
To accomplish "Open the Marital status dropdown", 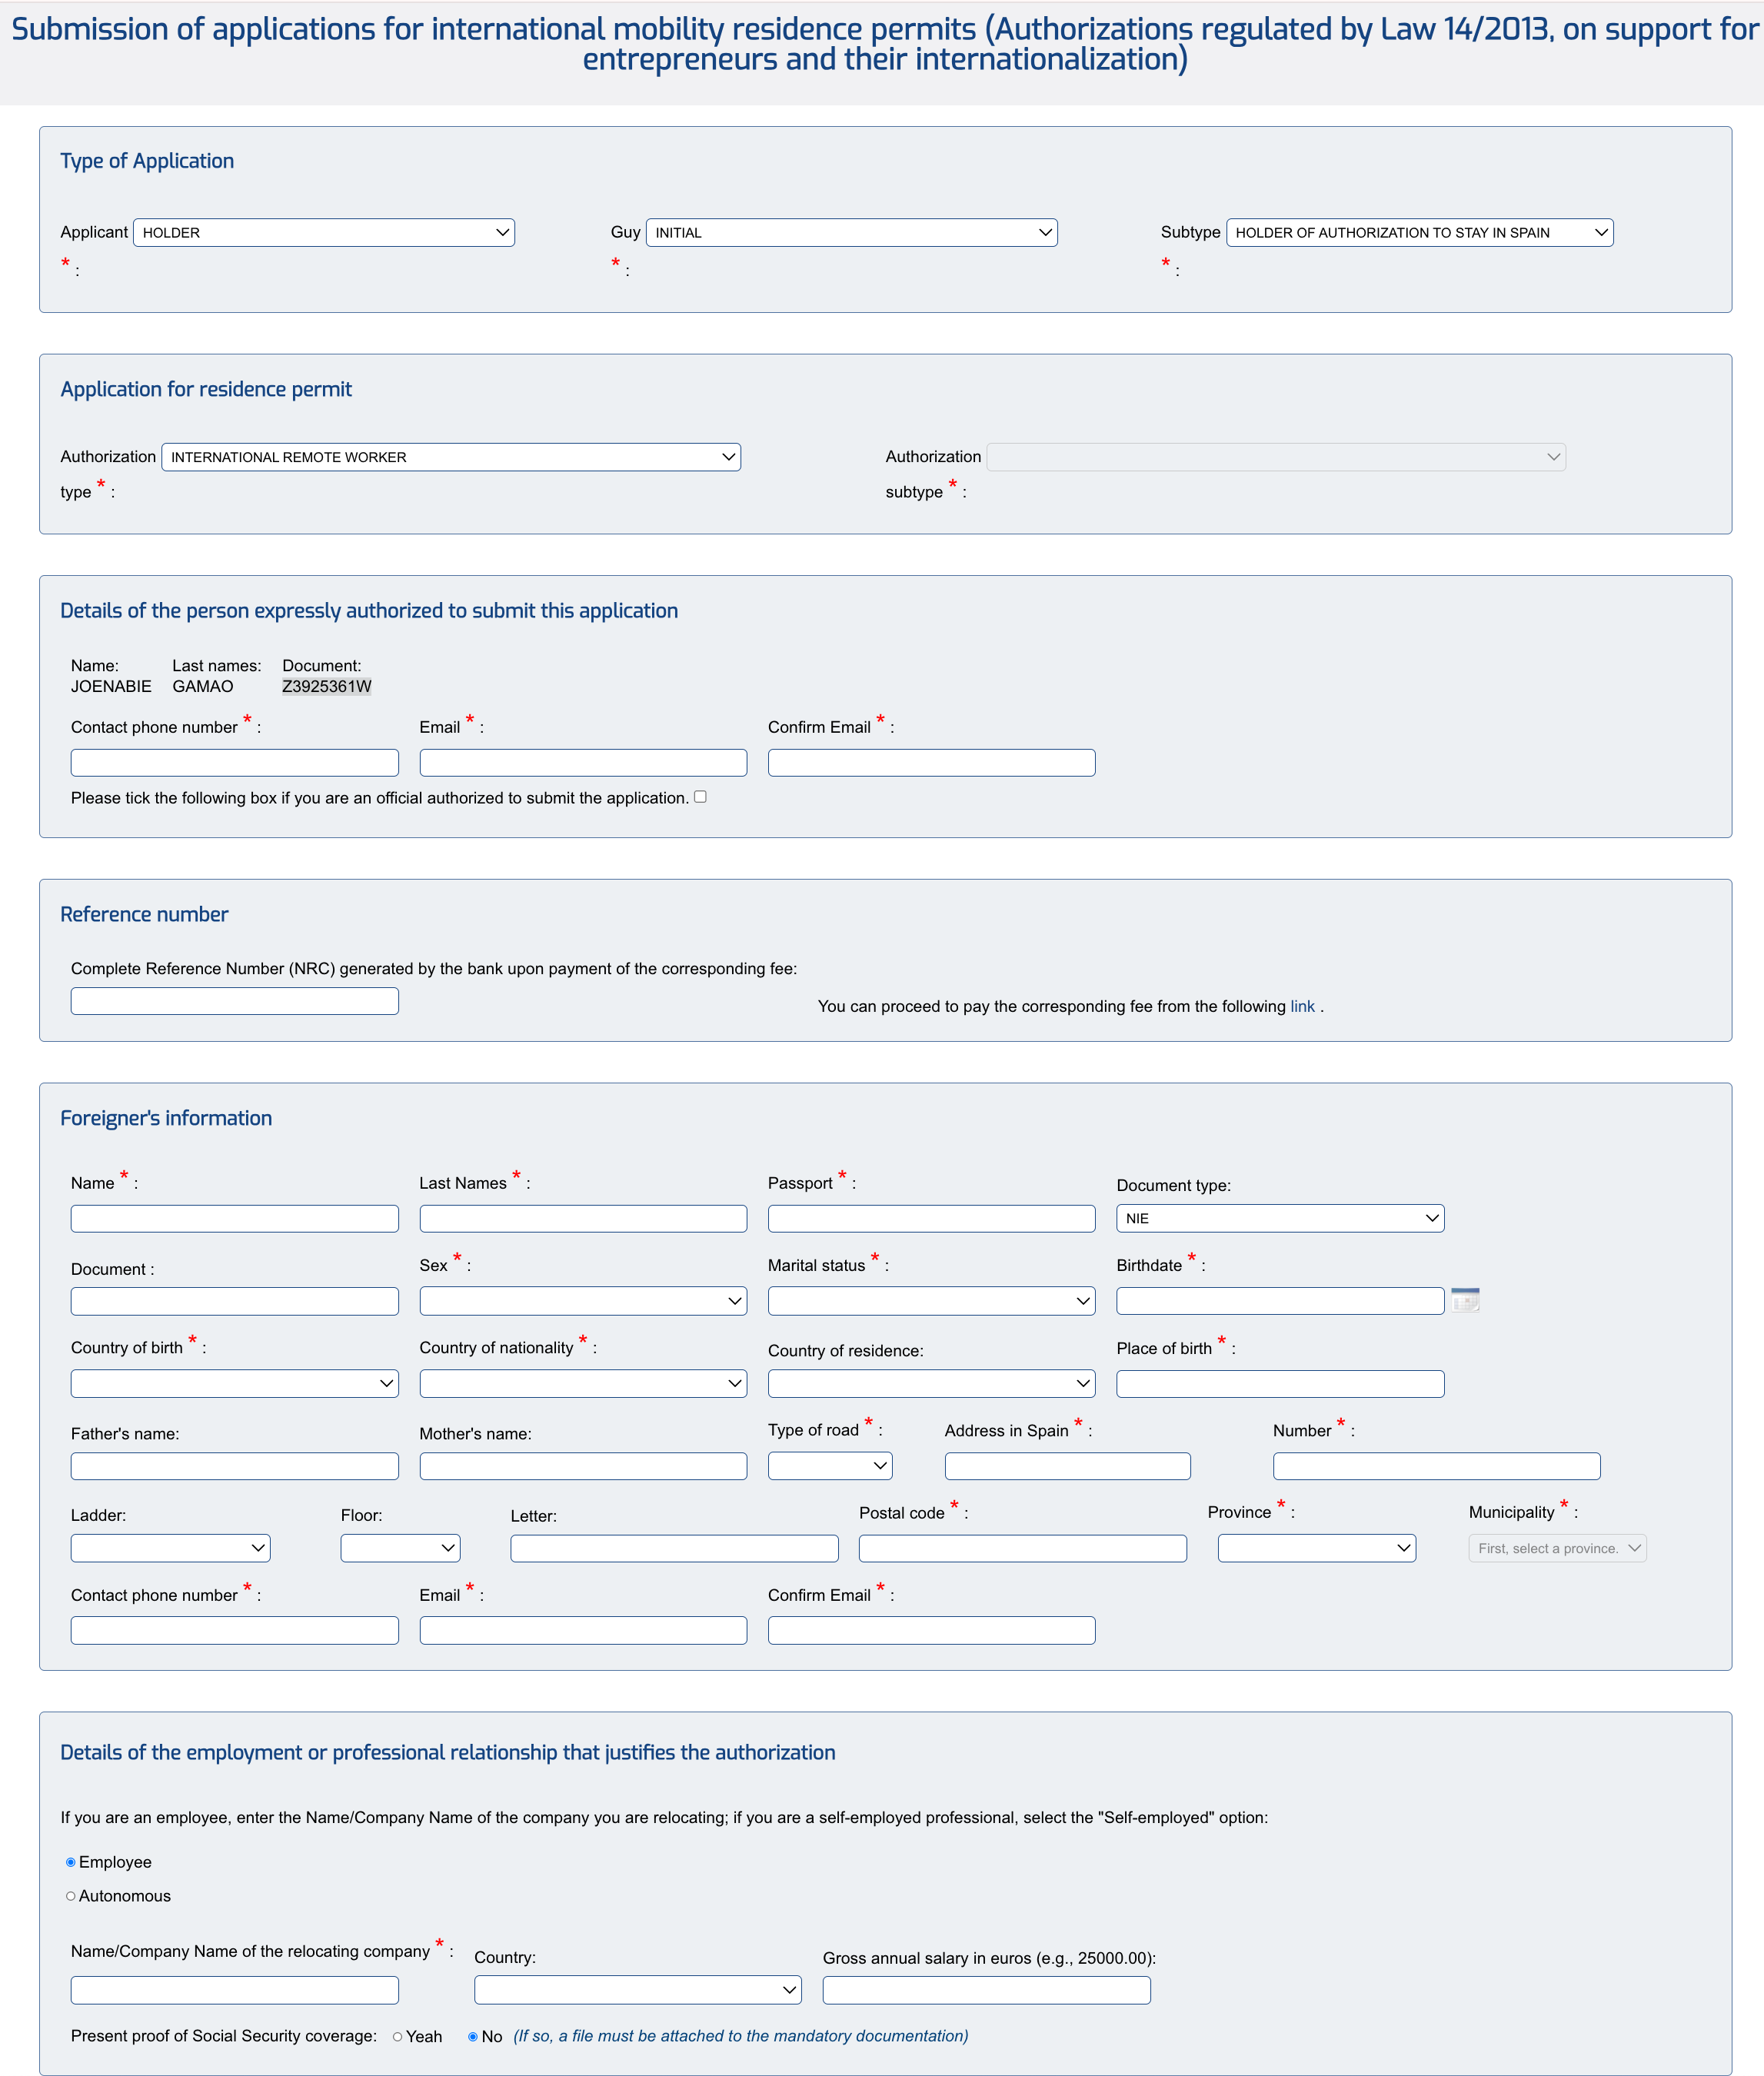I will point(931,1300).
